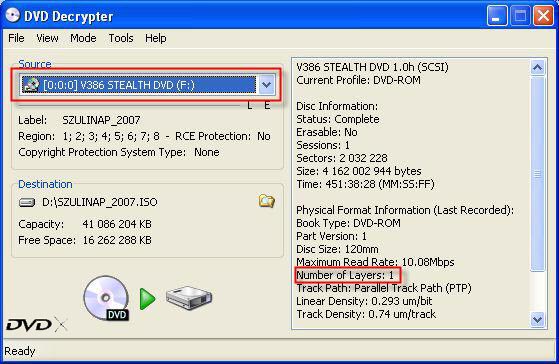
Task: Click 'Current Profile: DVD-ROM' text
Action: point(358,80)
